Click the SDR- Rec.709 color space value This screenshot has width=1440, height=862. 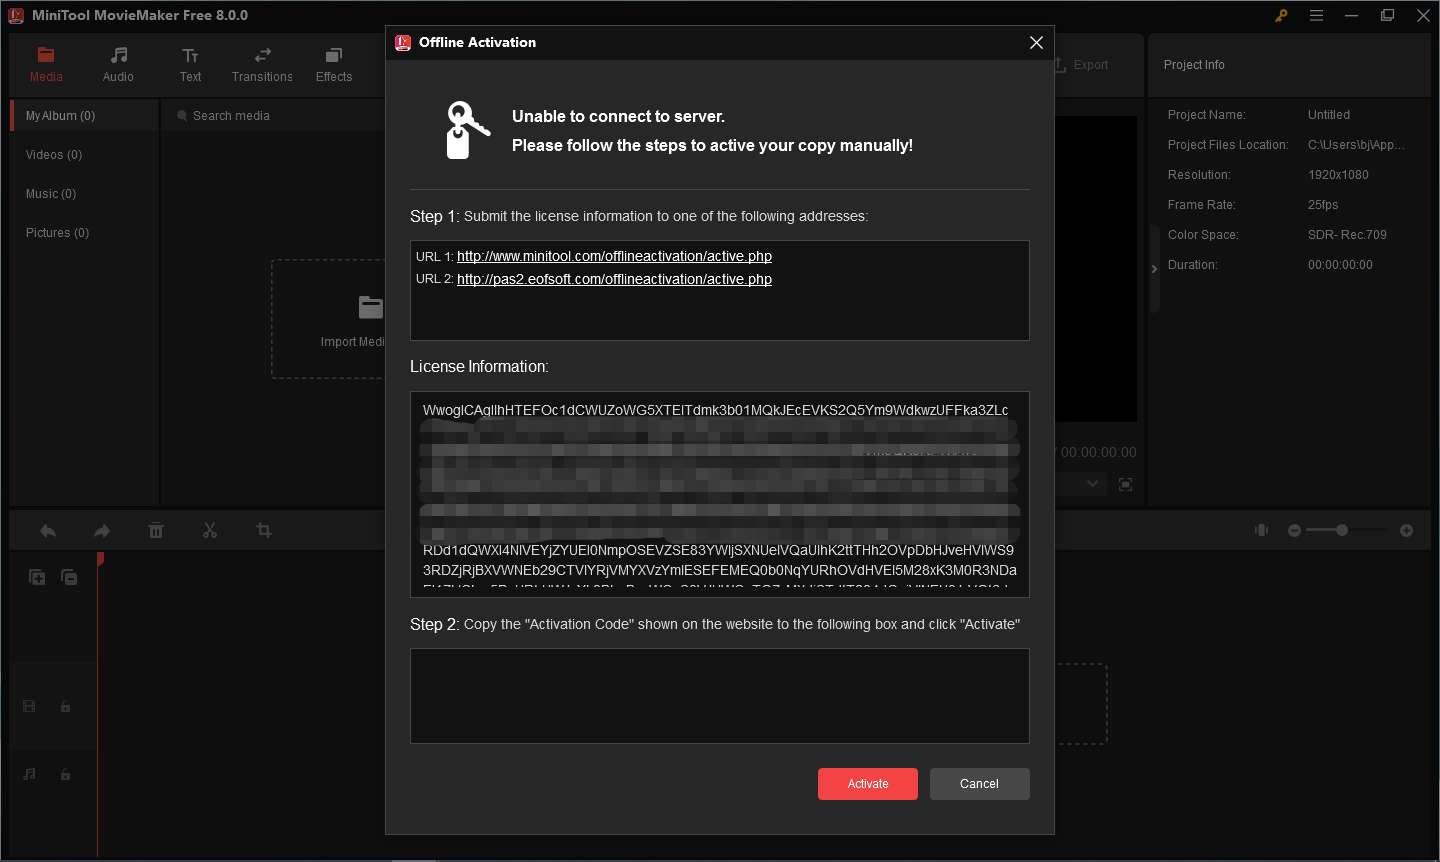tap(1347, 235)
